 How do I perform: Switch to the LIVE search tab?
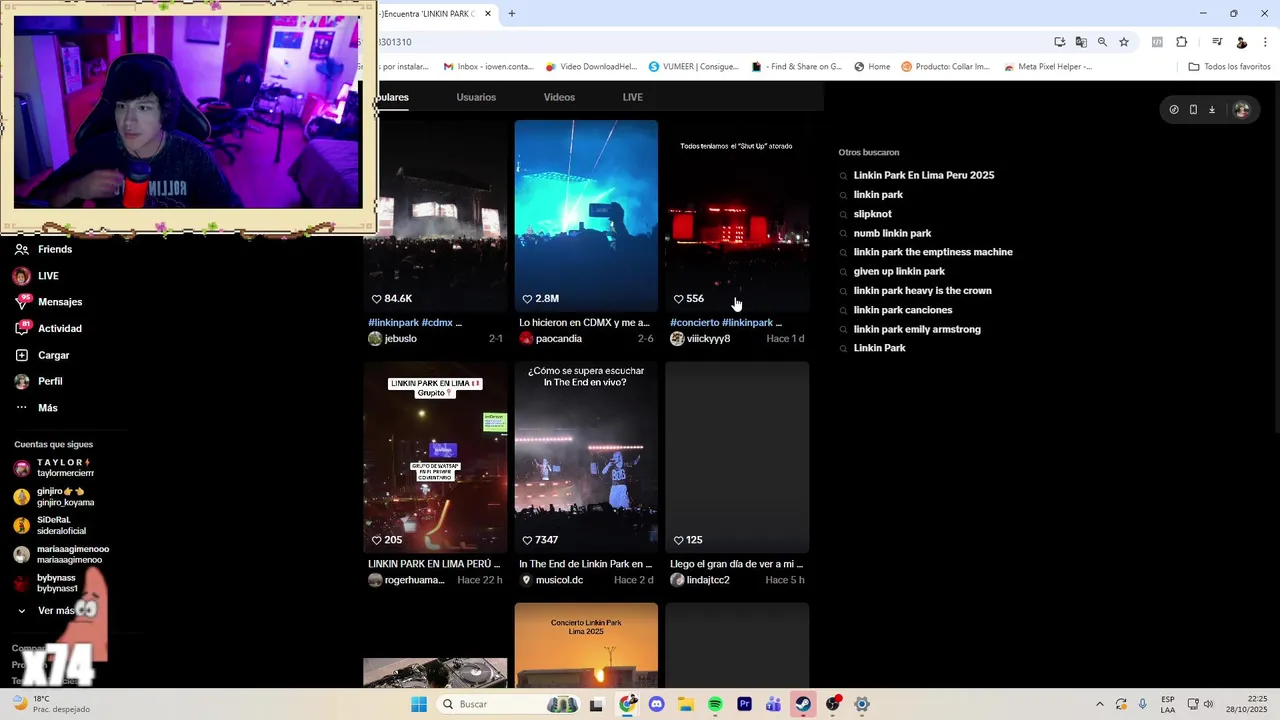(632, 97)
